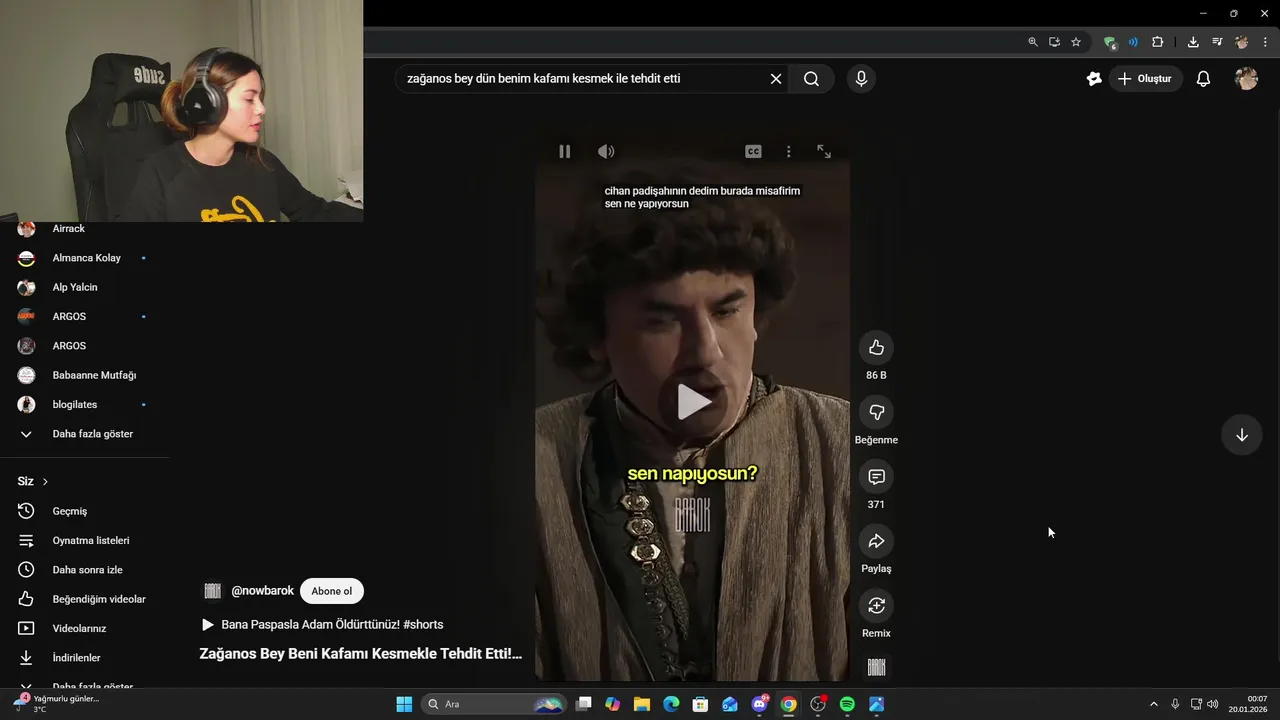
Task: Launch Spotify from the taskbar
Action: pyautogui.click(x=847, y=704)
